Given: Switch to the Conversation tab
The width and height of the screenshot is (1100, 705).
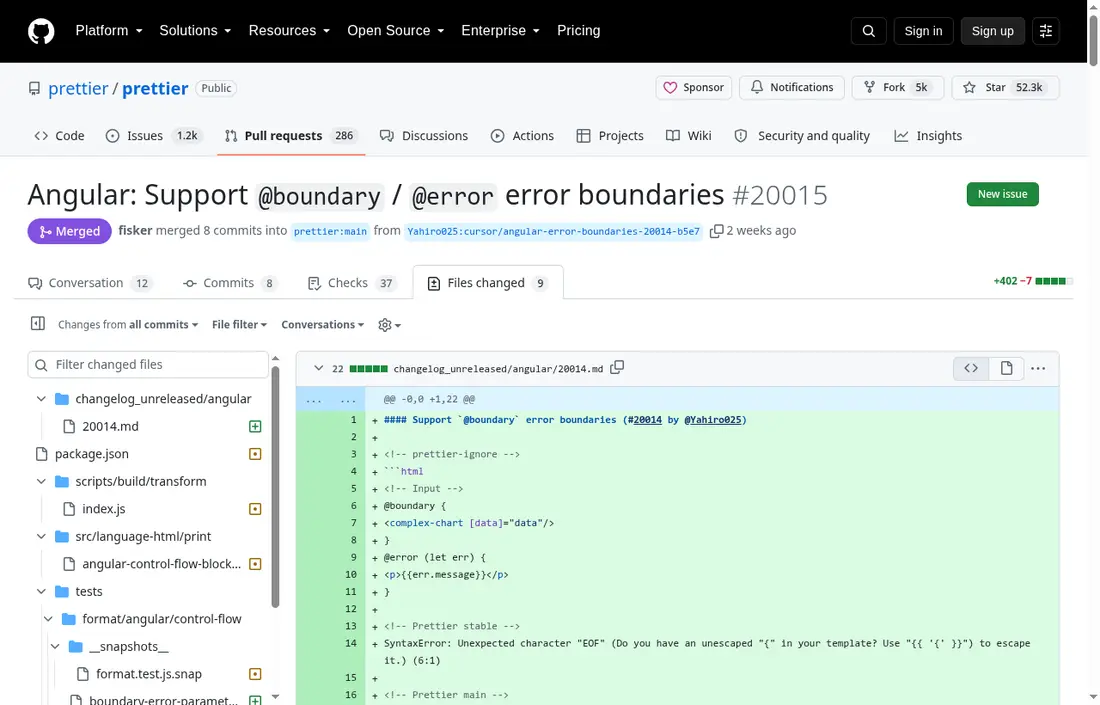Looking at the screenshot, I should pos(88,283).
